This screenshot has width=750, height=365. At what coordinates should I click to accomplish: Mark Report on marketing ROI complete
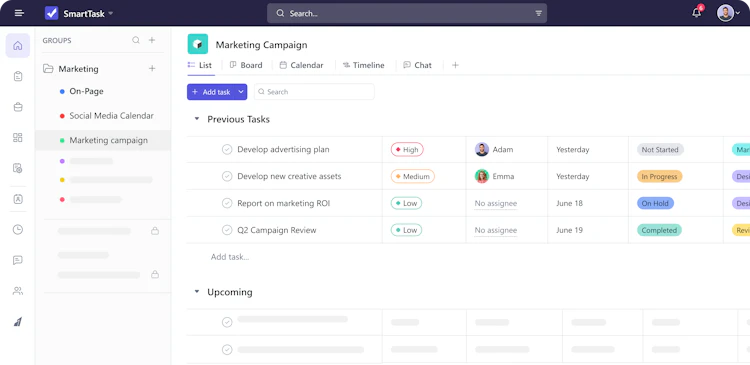[x=227, y=203]
